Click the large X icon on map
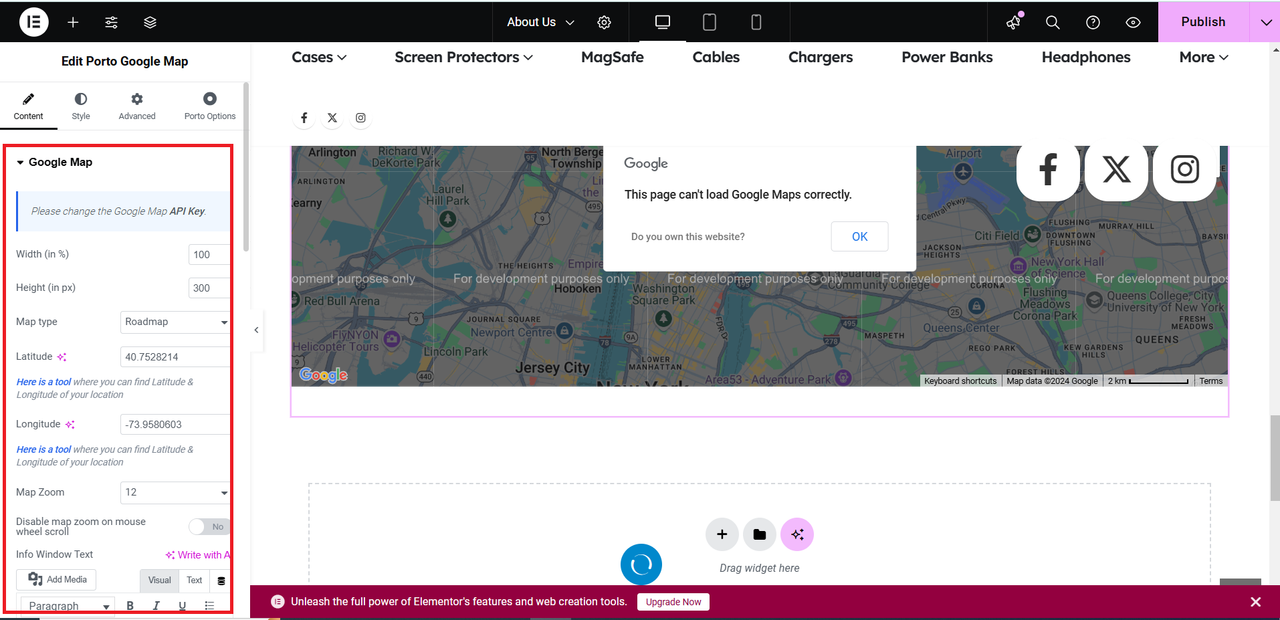 [x=1116, y=169]
